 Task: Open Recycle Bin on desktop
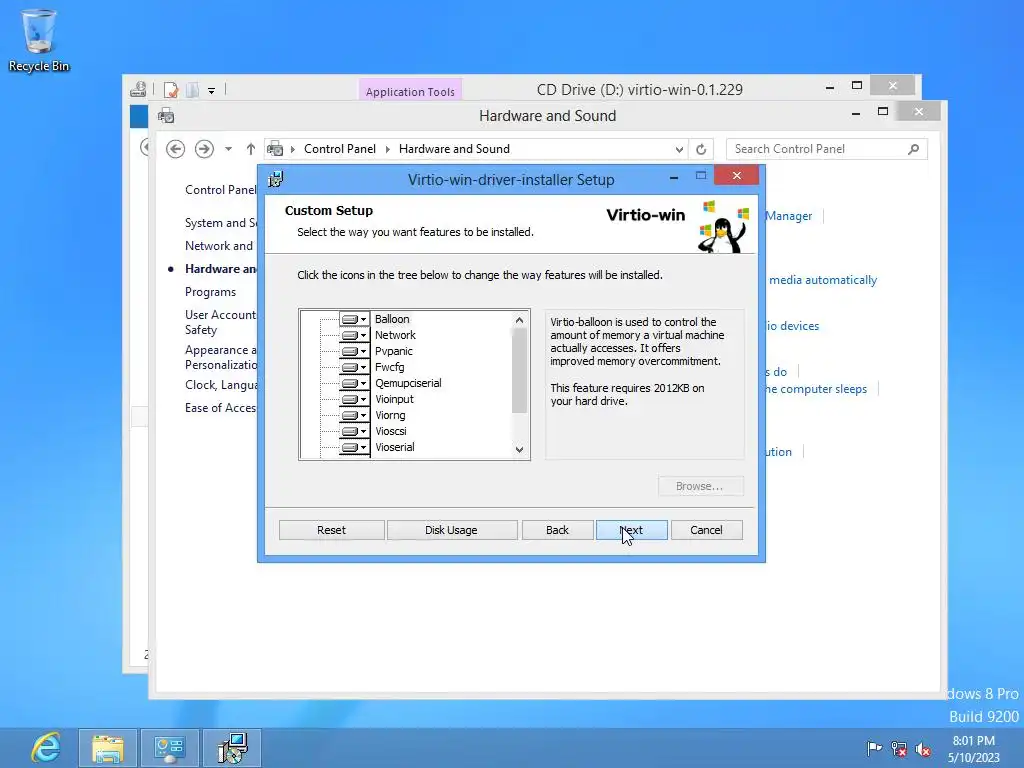click(x=39, y=40)
